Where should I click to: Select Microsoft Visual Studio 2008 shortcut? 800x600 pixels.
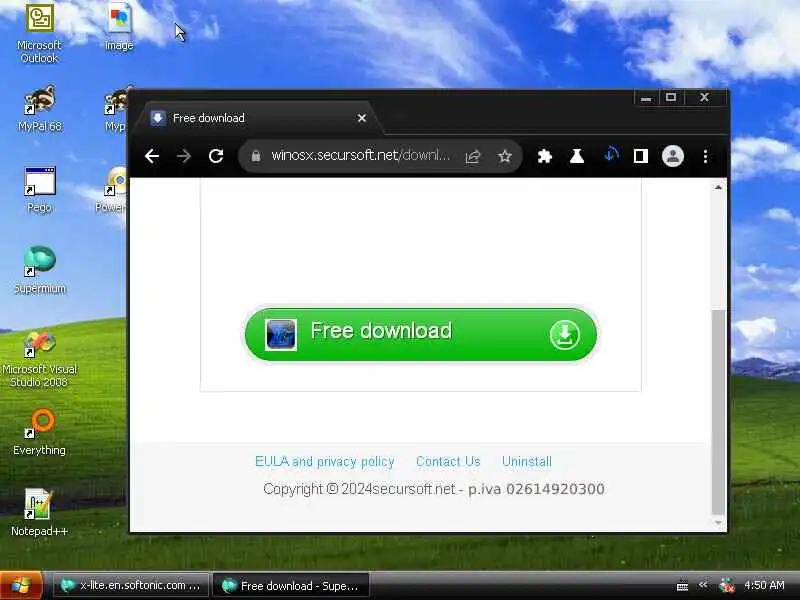click(39, 359)
